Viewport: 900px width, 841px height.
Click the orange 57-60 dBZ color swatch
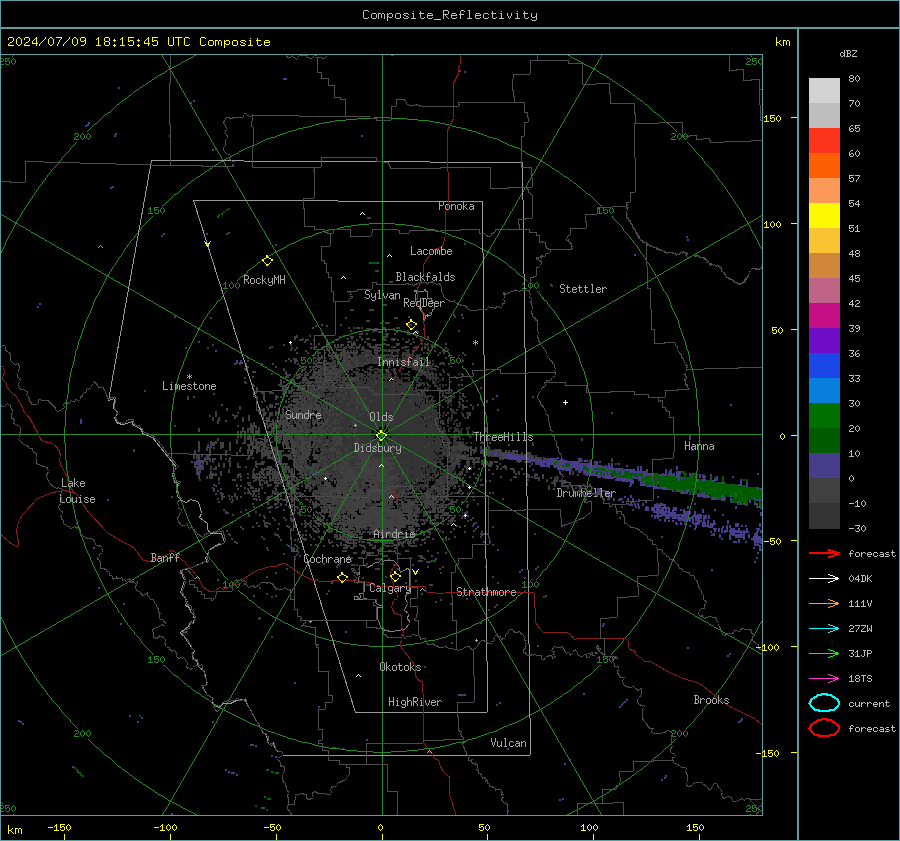click(824, 166)
